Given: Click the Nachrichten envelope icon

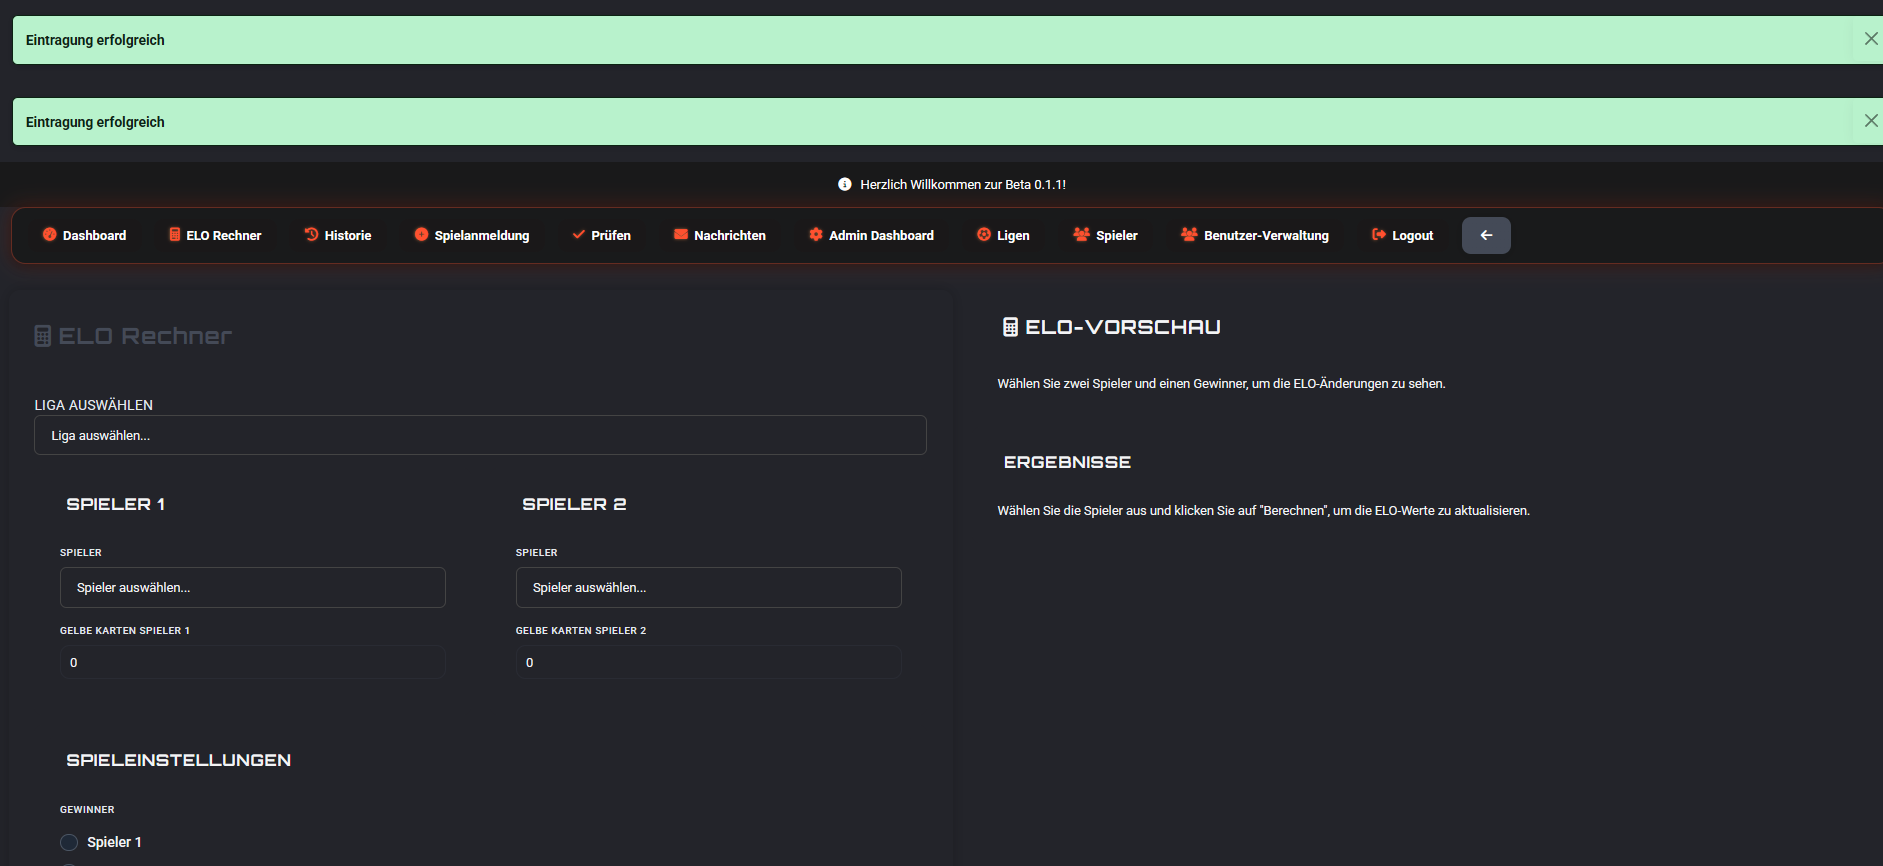Looking at the screenshot, I should click(681, 235).
